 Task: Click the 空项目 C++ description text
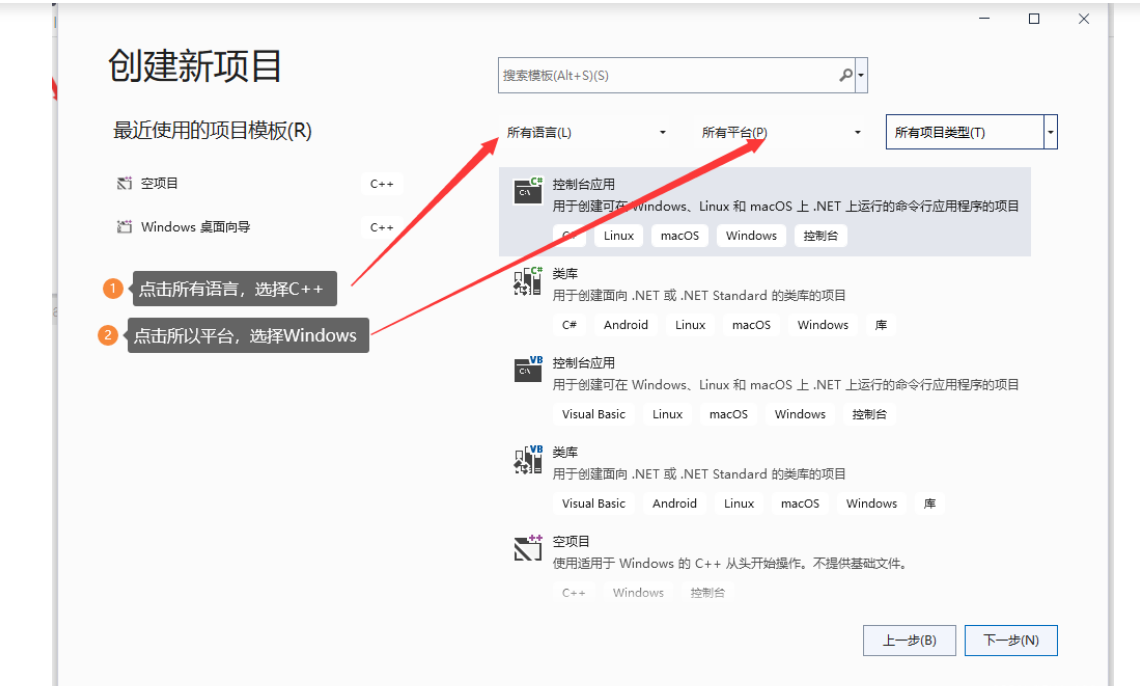tap(730, 563)
